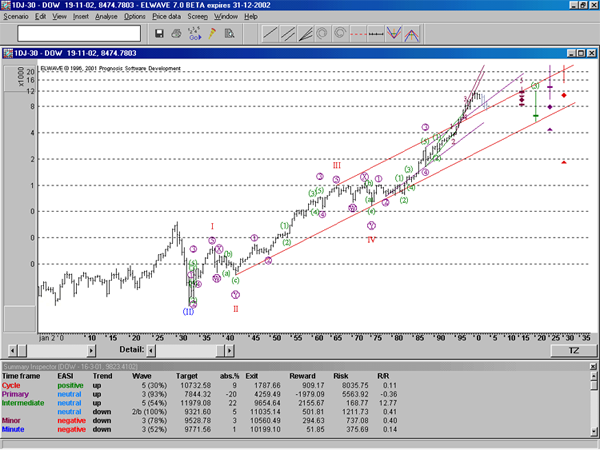
Task: Select the single trend line drawing tool
Action: [x=270, y=34]
